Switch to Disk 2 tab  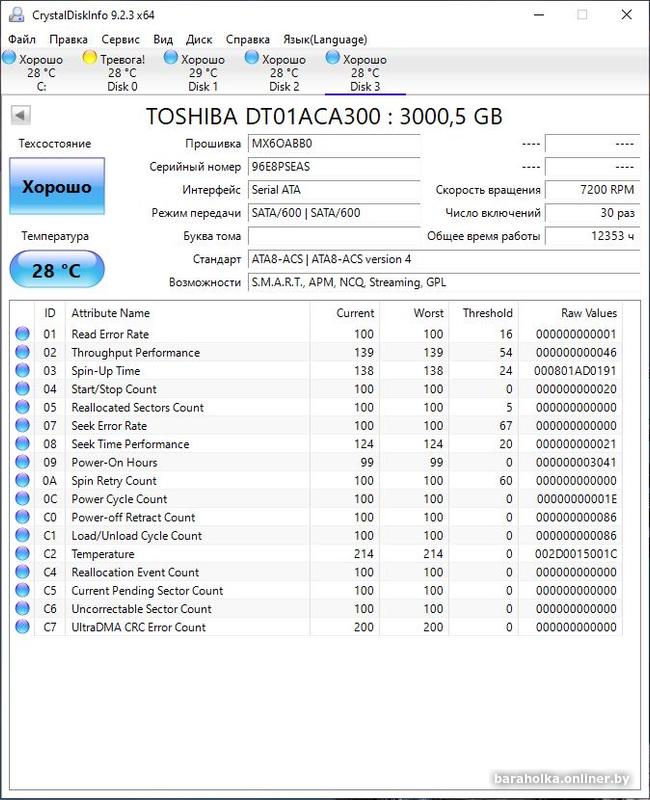coord(284,73)
